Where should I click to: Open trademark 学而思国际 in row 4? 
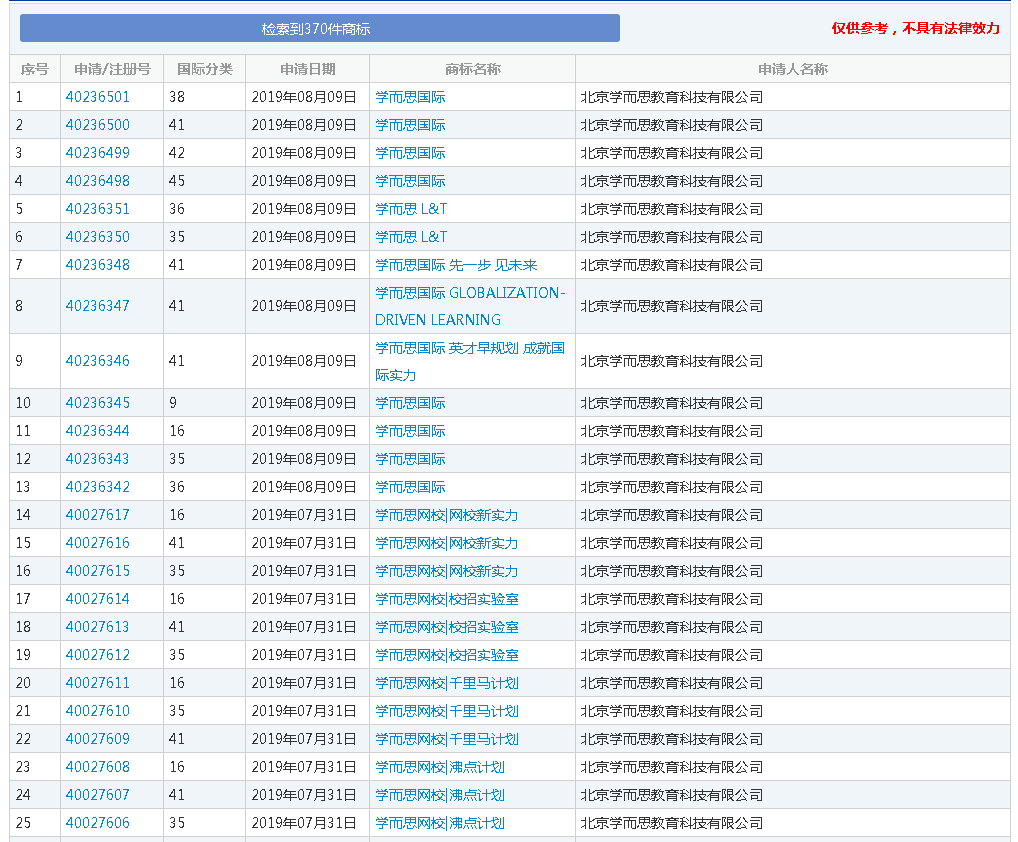click(x=410, y=180)
